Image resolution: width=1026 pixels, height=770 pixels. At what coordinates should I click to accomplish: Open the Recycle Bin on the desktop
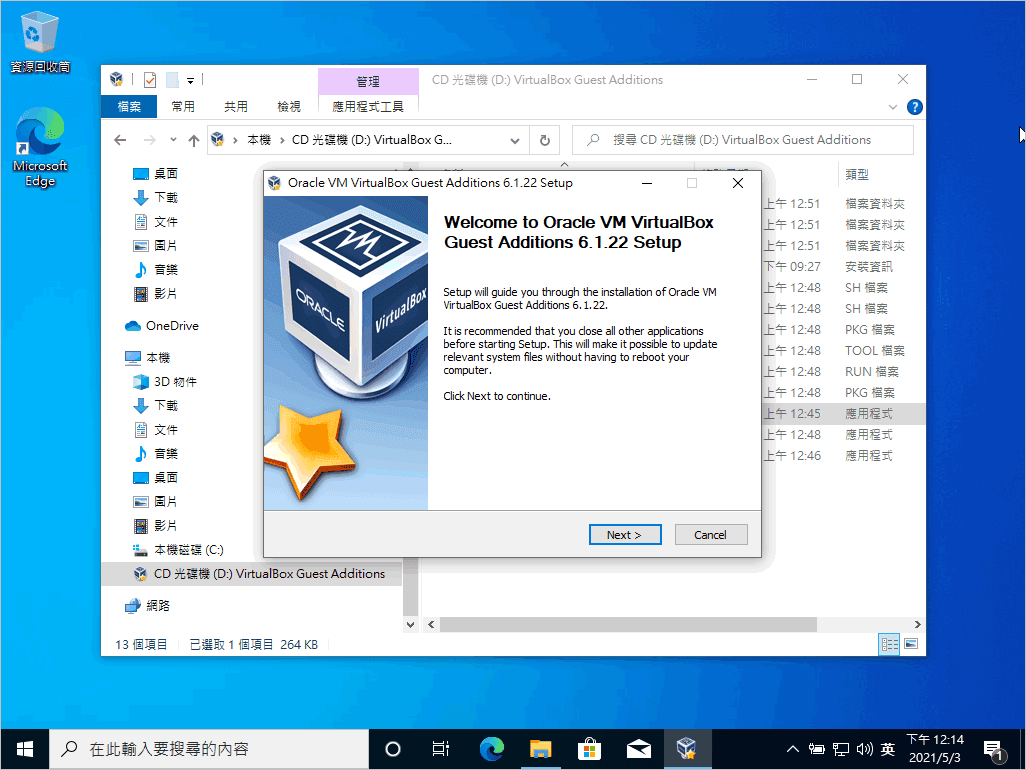tap(38, 30)
